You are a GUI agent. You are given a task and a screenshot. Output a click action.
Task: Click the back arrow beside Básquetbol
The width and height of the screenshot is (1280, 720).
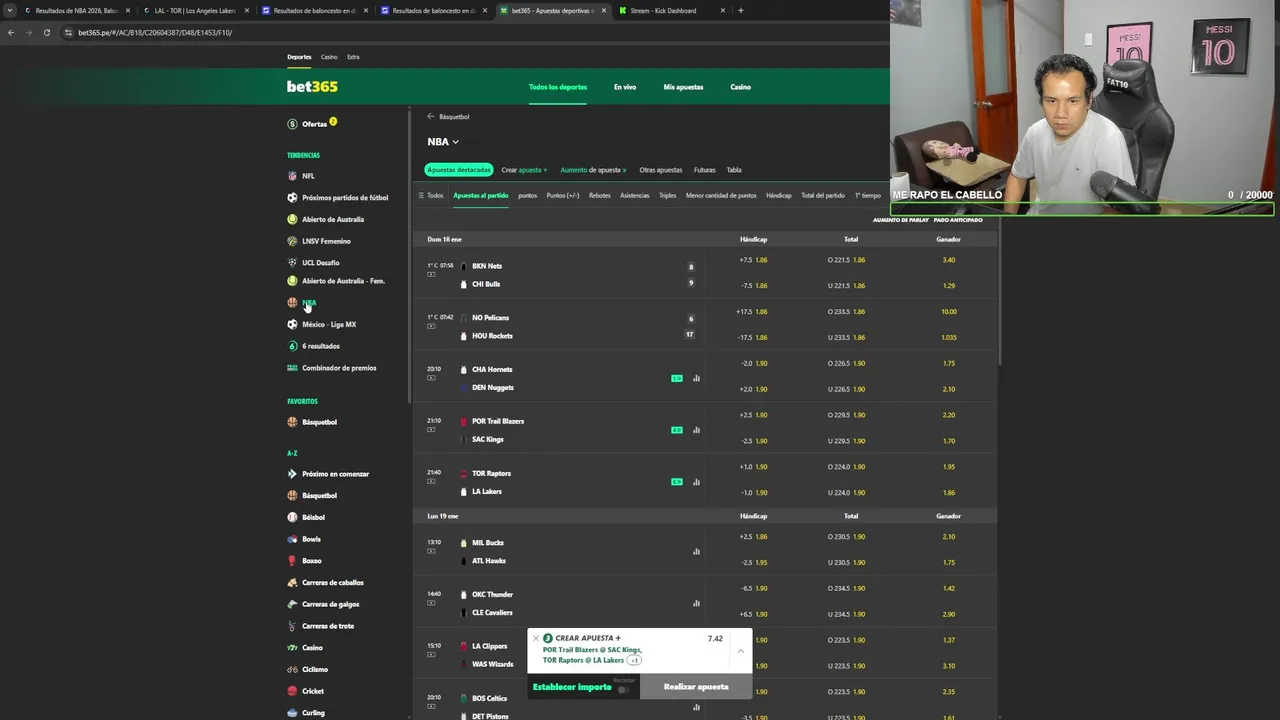[431, 117]
